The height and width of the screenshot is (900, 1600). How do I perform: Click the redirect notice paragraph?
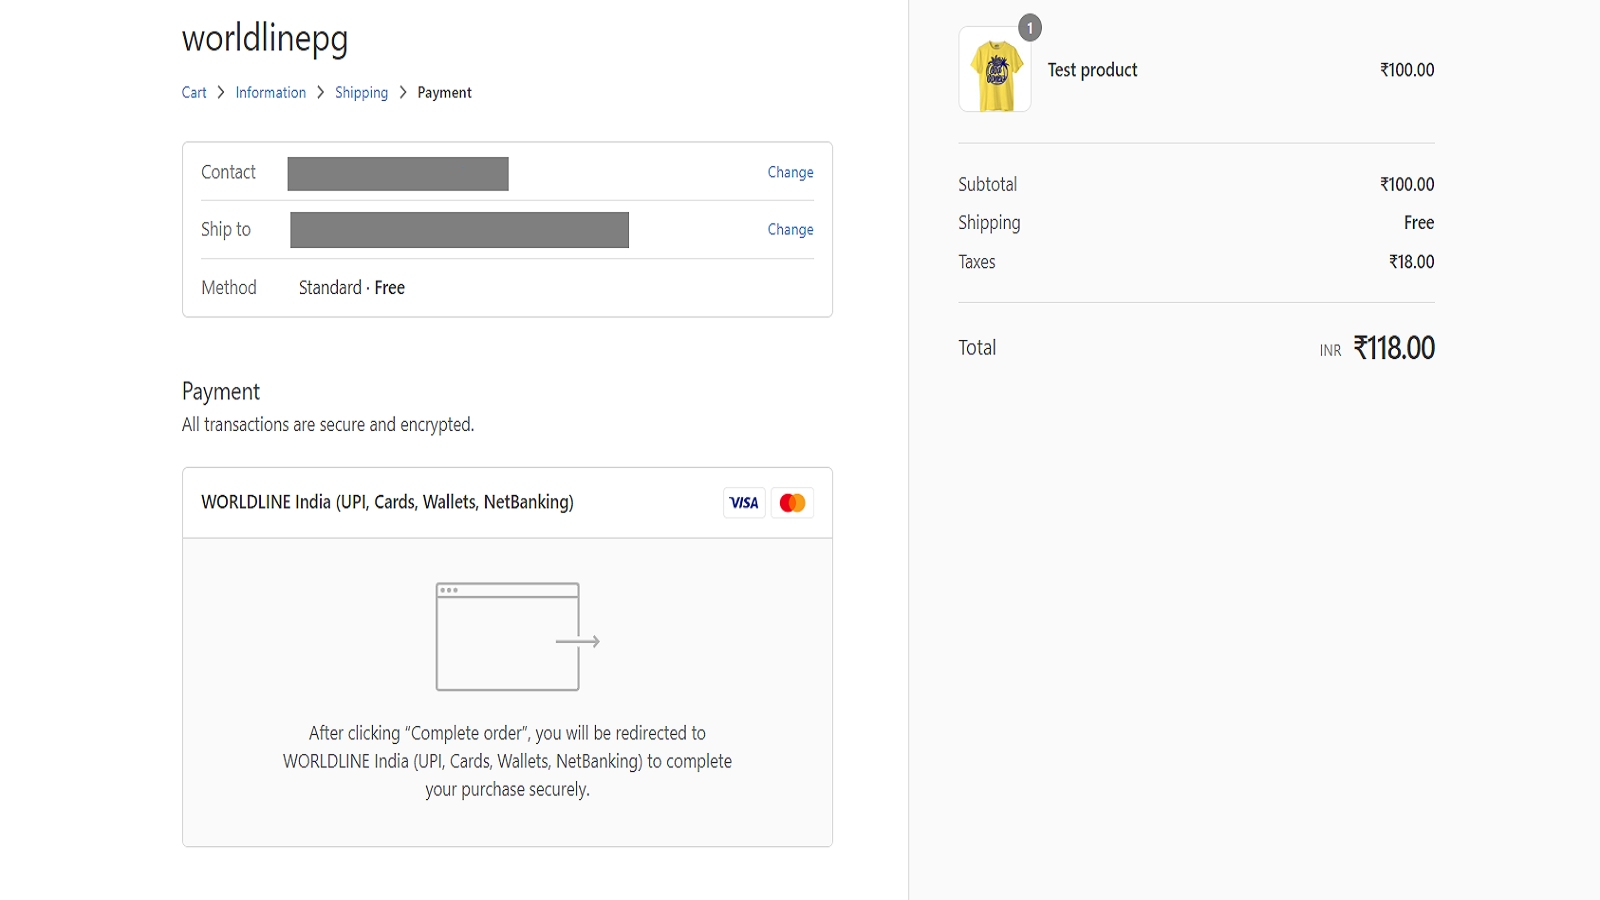[x=507, y=761]
